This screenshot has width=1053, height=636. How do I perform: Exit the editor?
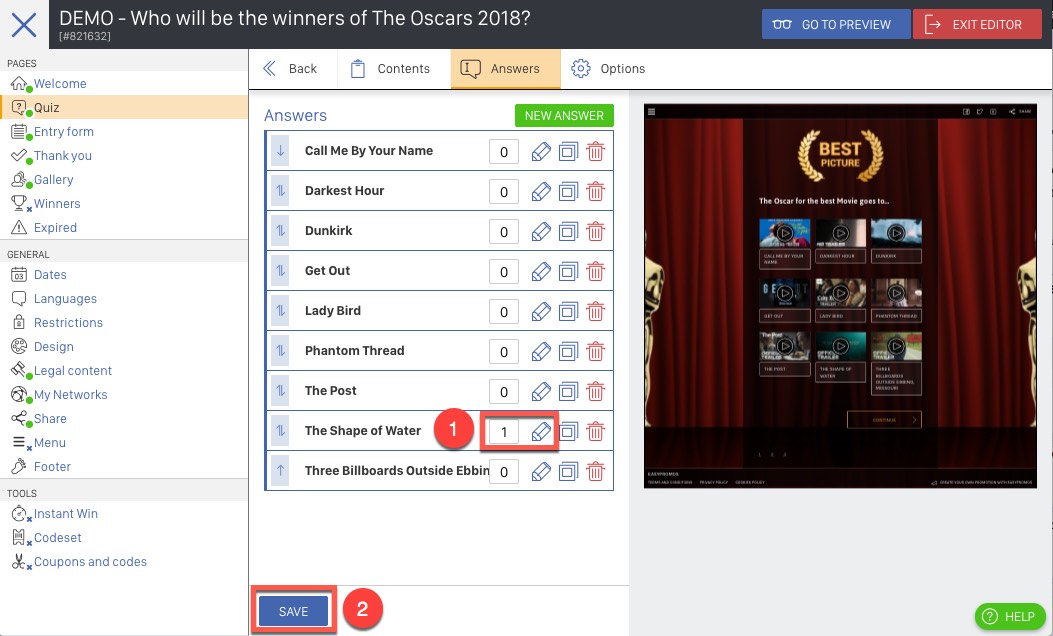click(977, 24)
